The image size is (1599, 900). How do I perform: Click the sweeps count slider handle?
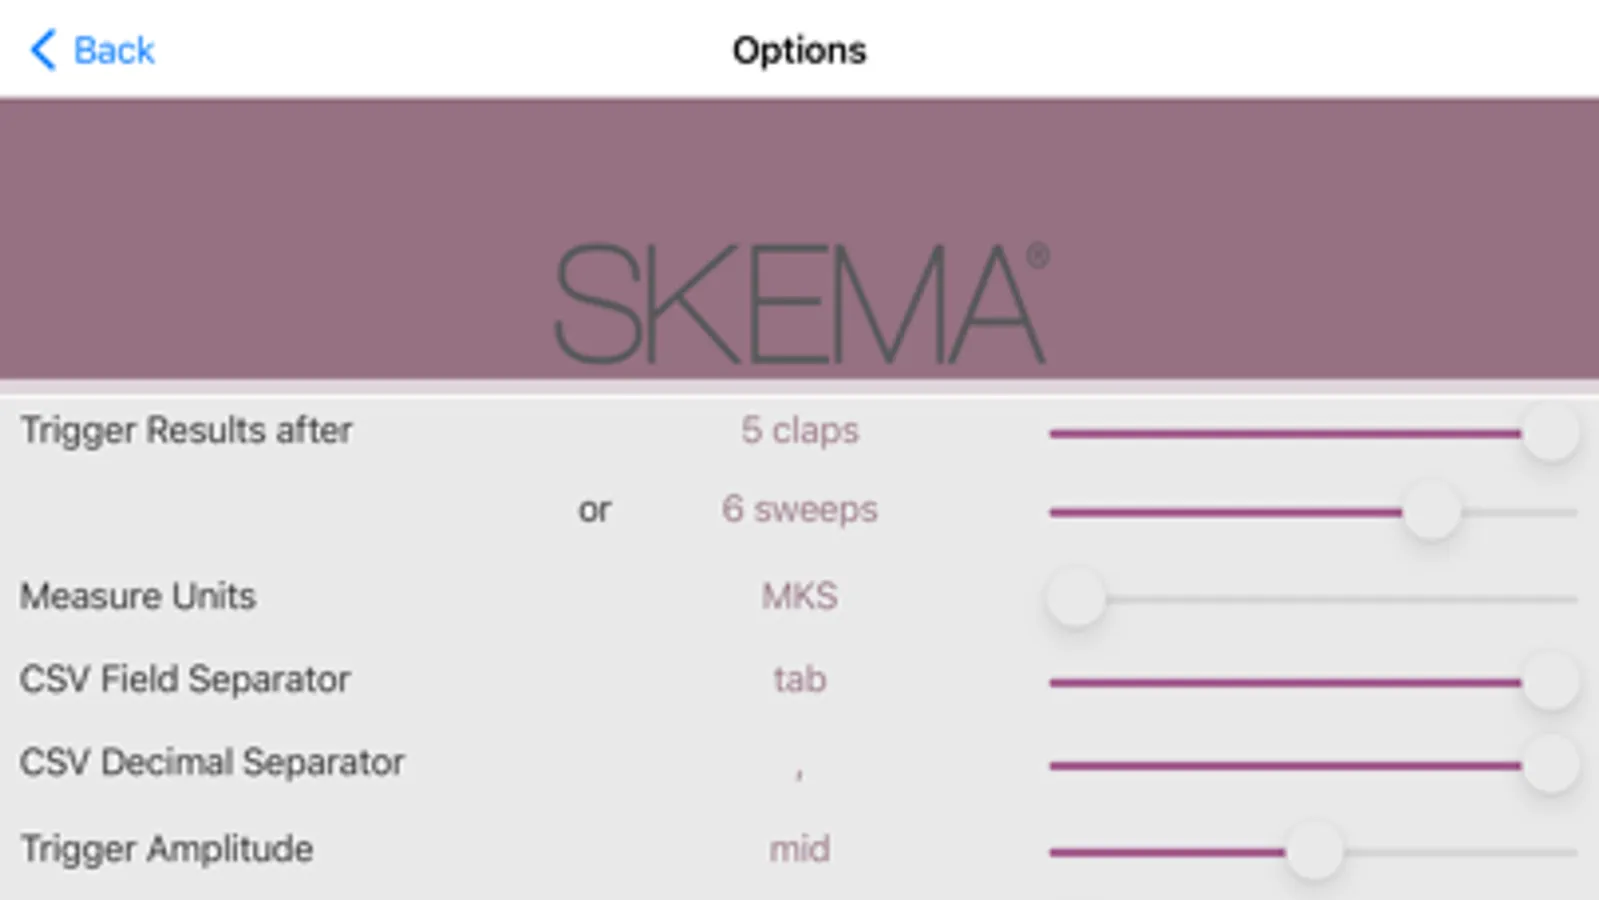coord(1431,512)
